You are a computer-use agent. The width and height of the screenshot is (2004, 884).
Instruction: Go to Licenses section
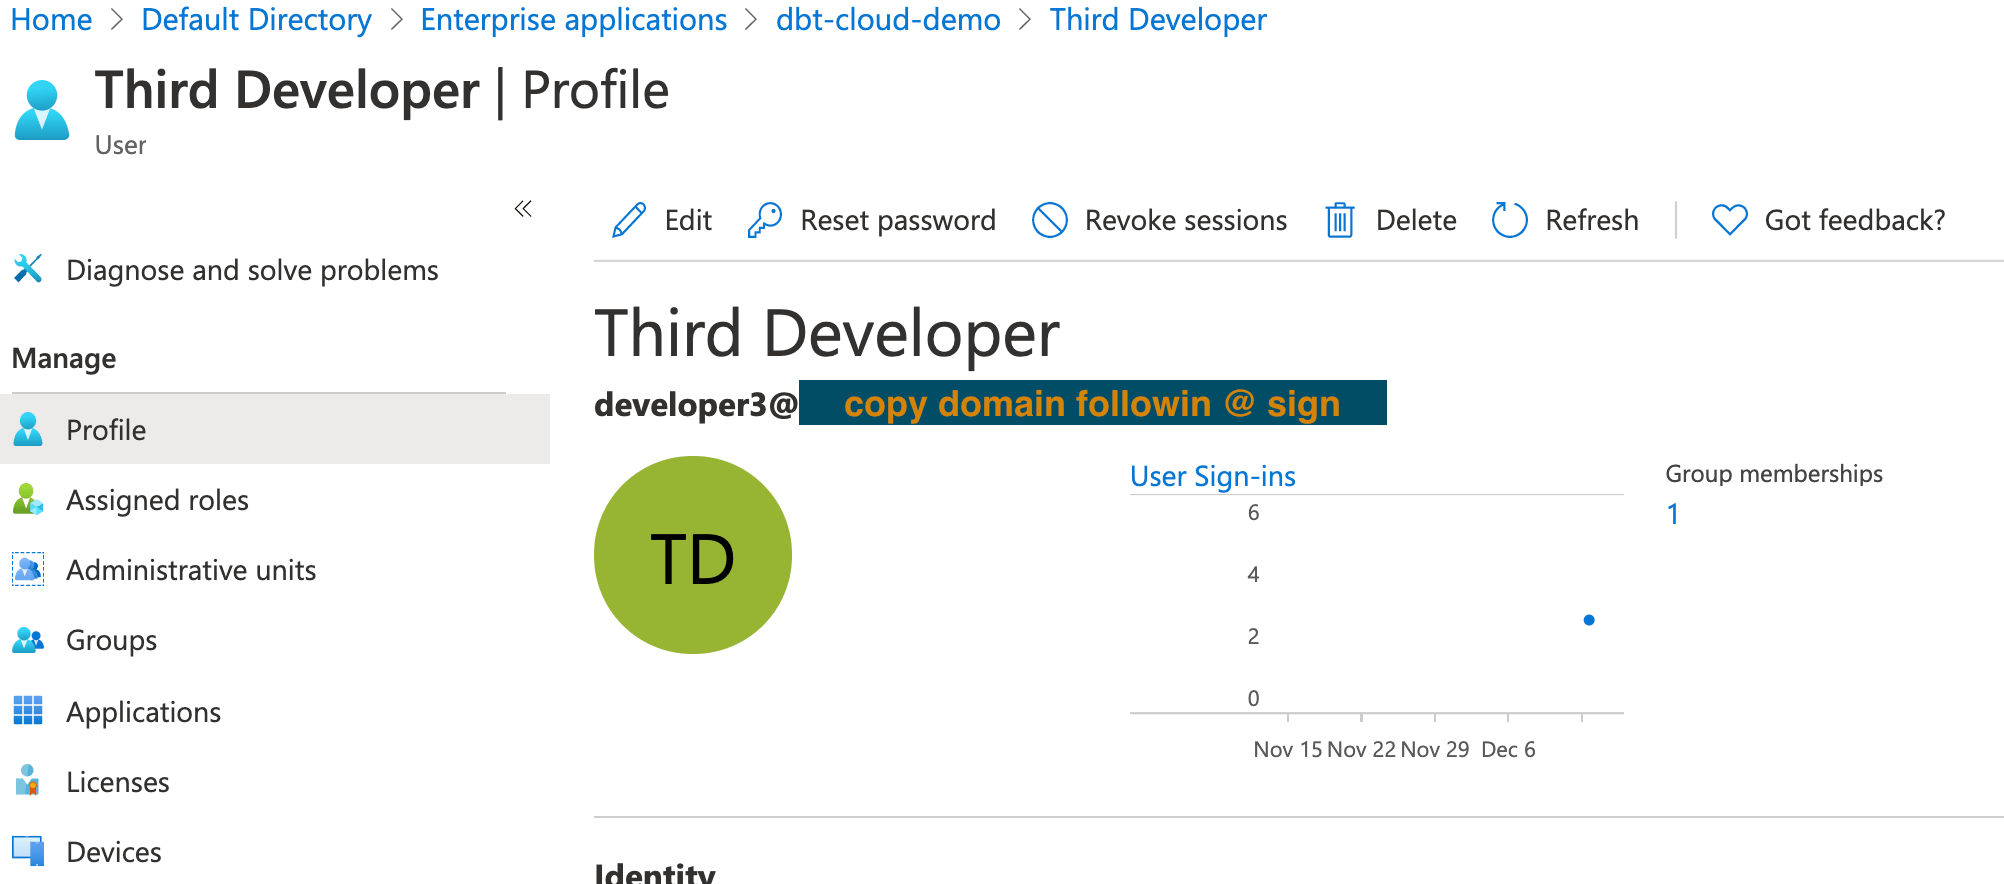(x=117, y=782)
